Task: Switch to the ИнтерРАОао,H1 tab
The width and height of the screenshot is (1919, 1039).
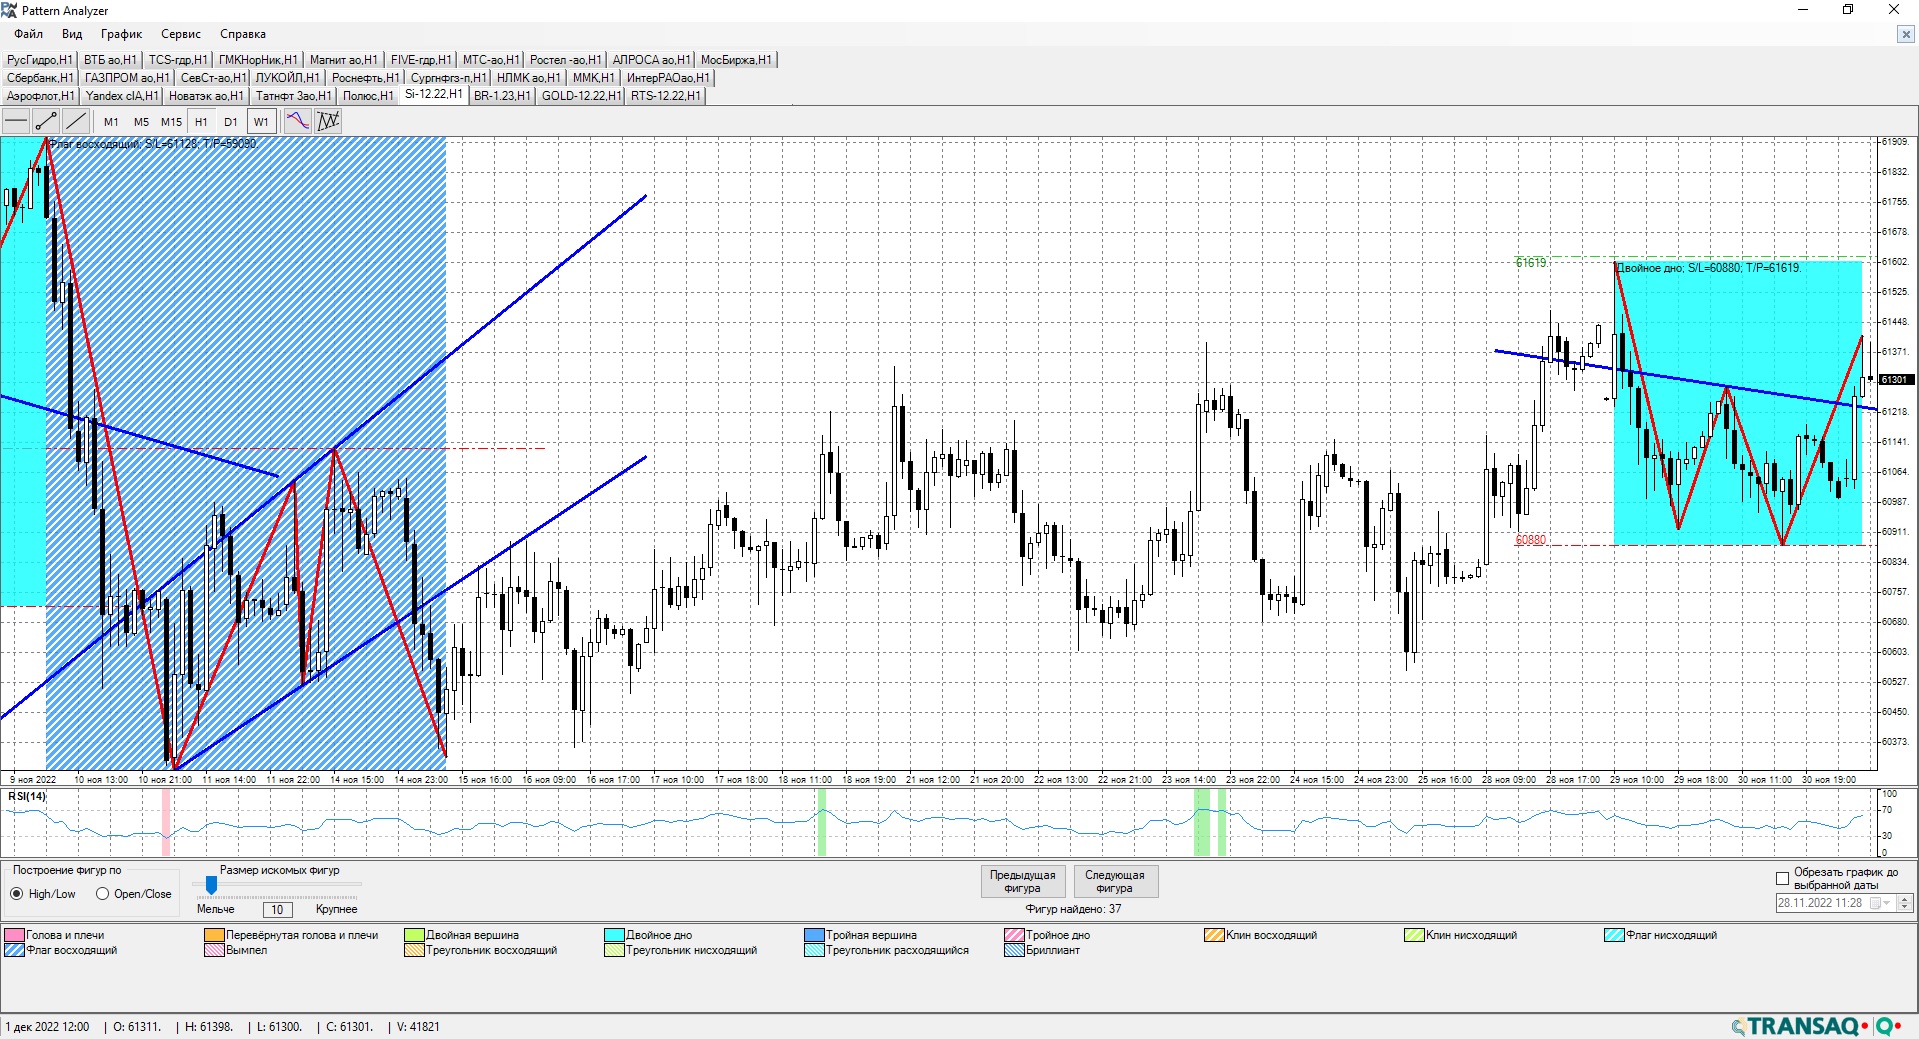Action: [x=668, y=78]
